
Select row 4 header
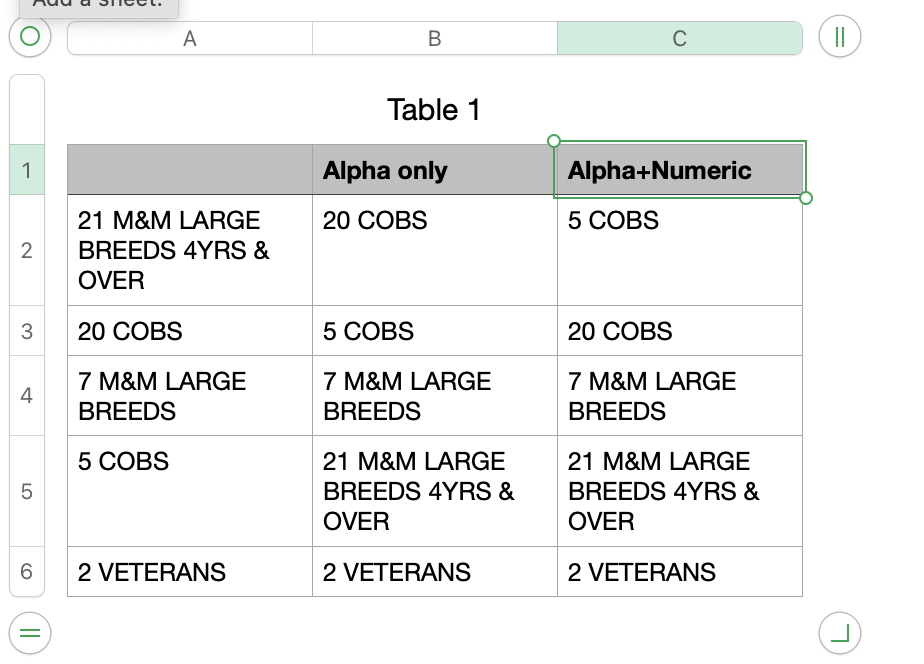(27, 395)
